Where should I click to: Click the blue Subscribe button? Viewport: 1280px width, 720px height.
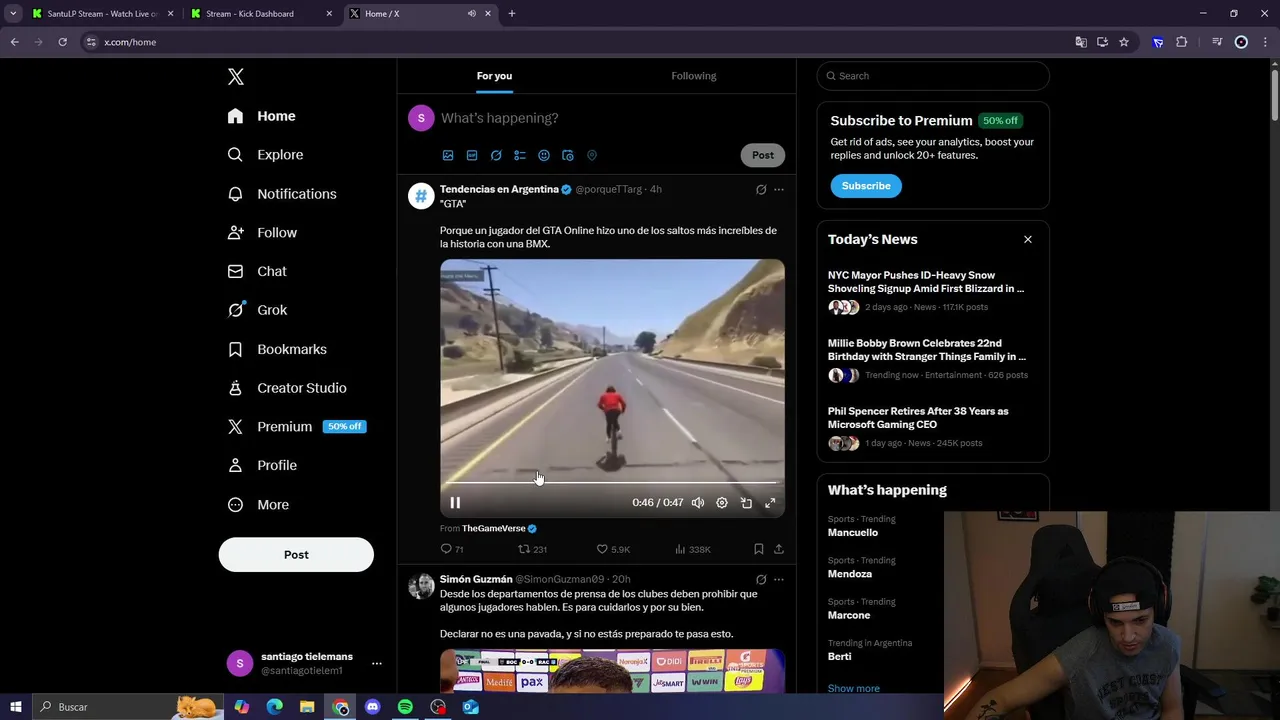click(x=866, y=186)
